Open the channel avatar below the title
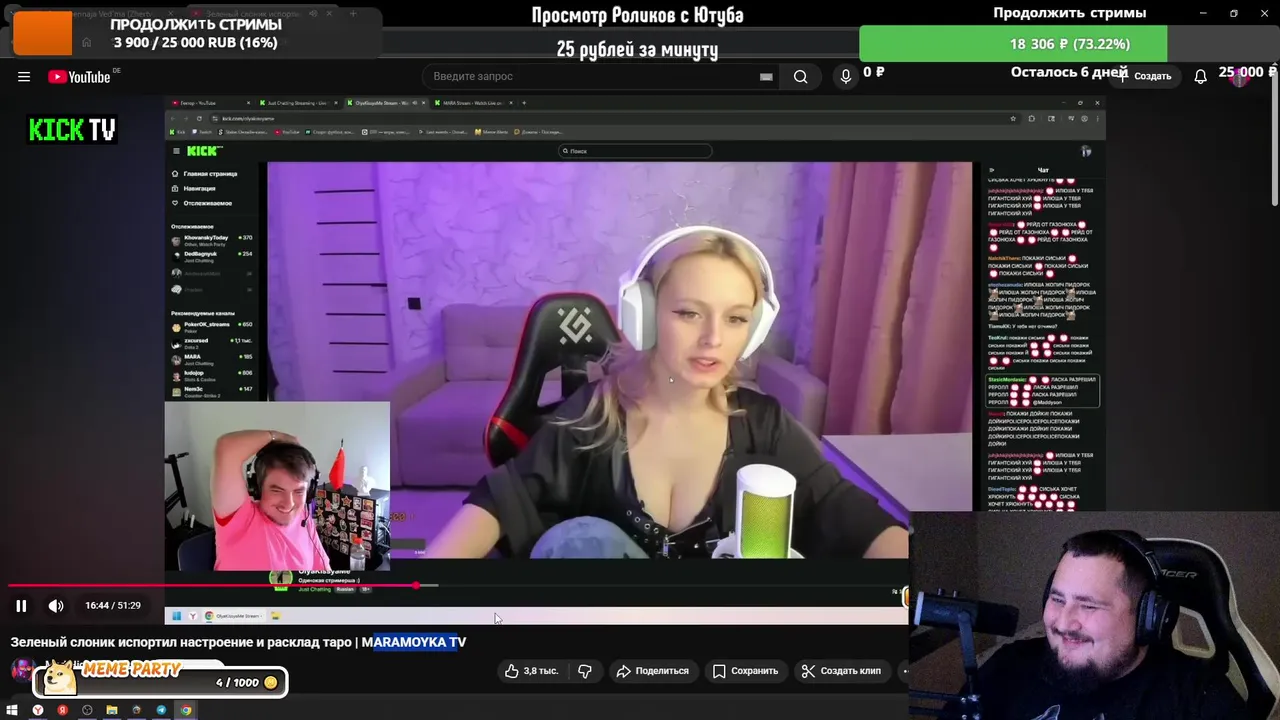Screen dimensions: 1280x720 [21, 670]
